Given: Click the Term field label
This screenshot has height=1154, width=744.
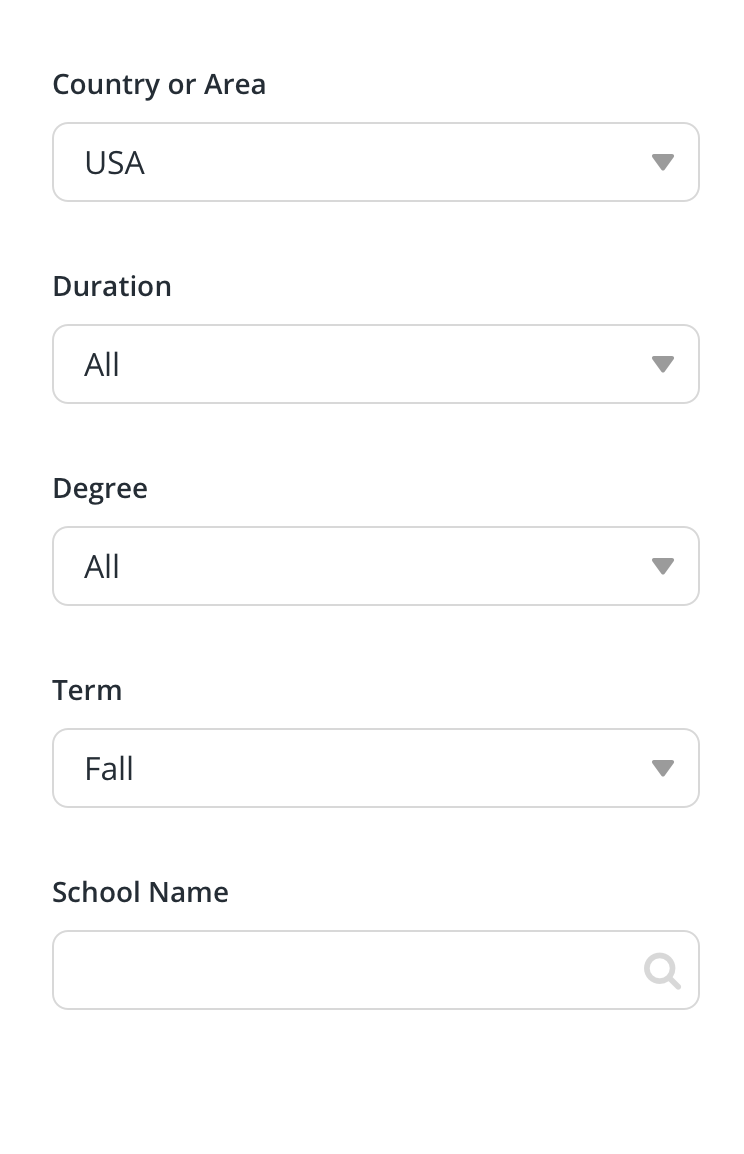Looking at the screenshot, I should (x=87, y=690).
